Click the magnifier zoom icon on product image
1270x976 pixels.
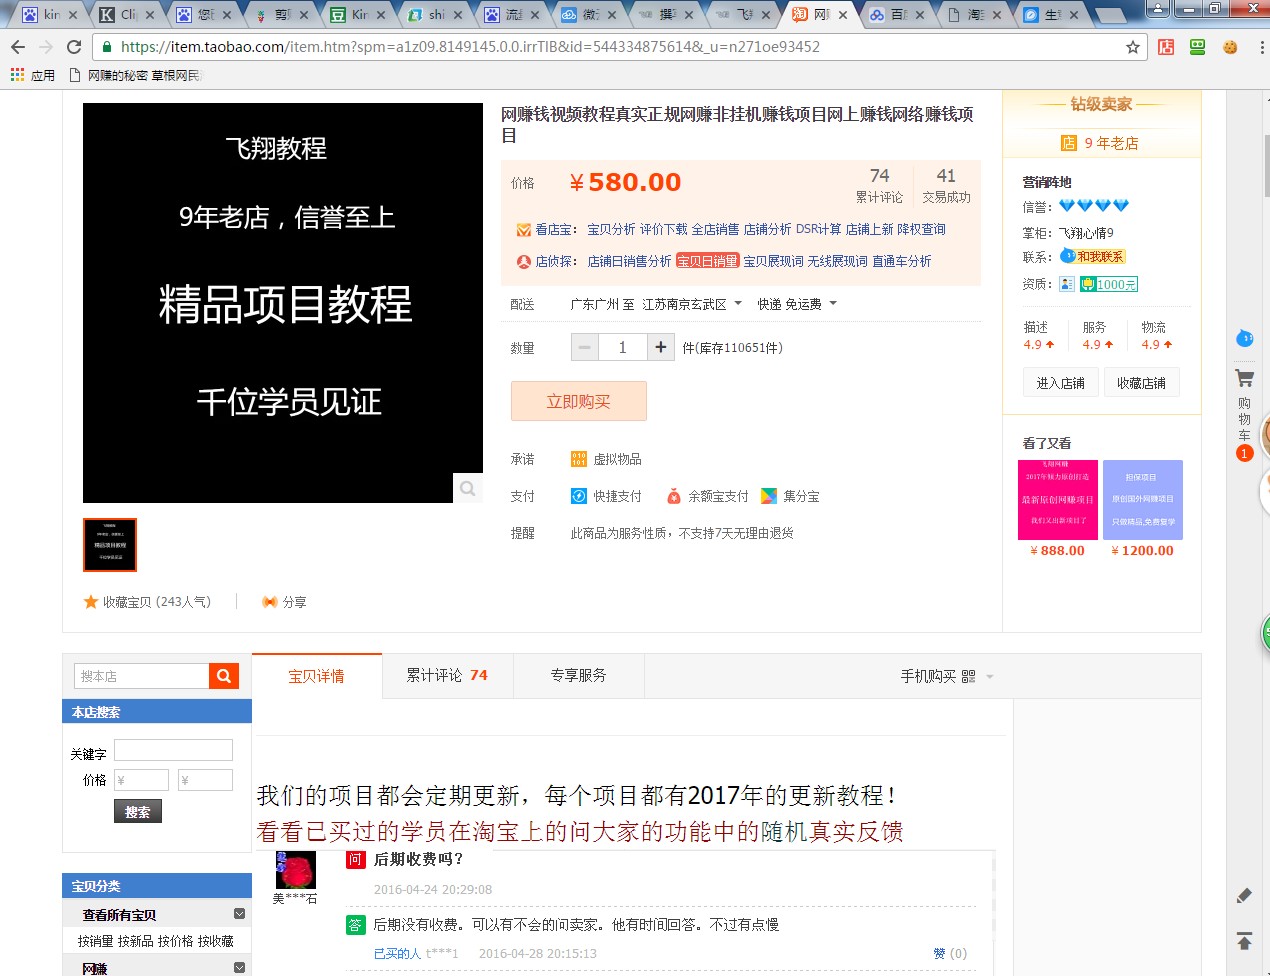click(467, 488)
